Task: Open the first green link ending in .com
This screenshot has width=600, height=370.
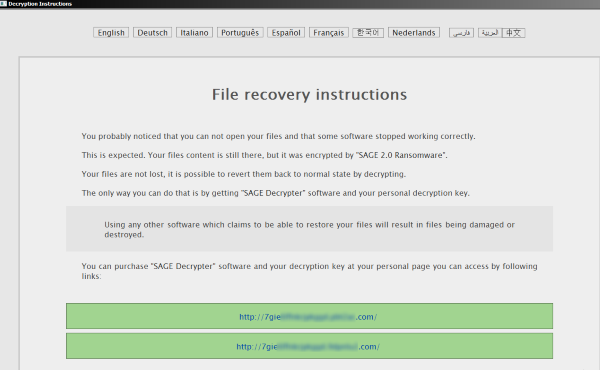Action: click(309, 316)
